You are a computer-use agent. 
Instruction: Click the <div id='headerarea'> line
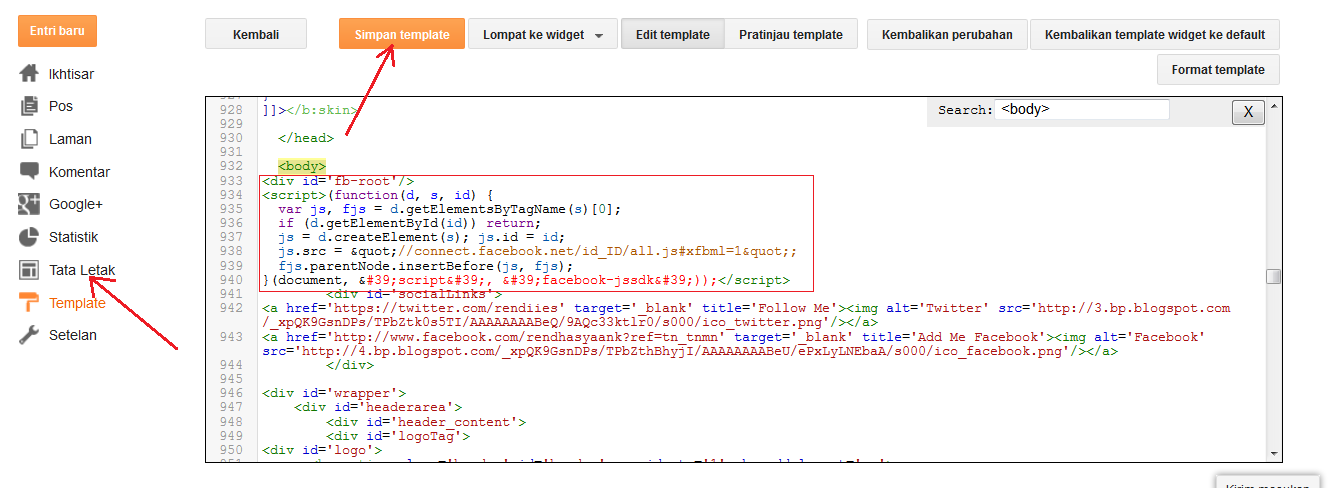point(378,407)
